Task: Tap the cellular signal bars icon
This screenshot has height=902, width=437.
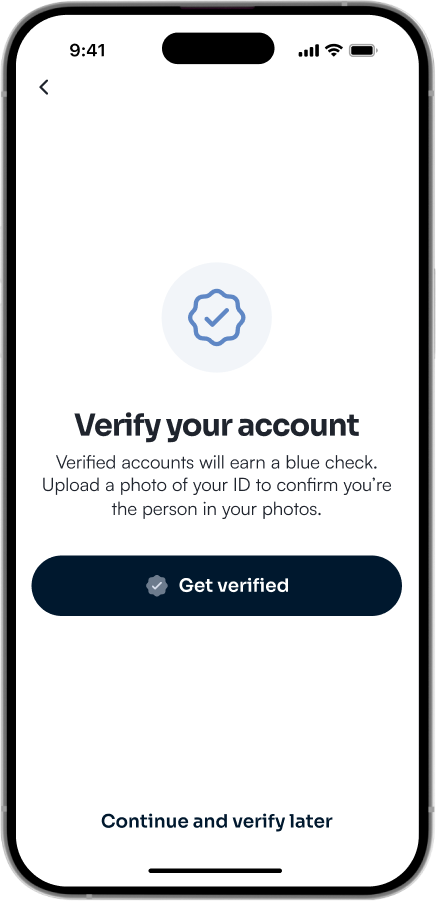Action: click(x=308, y=51)
